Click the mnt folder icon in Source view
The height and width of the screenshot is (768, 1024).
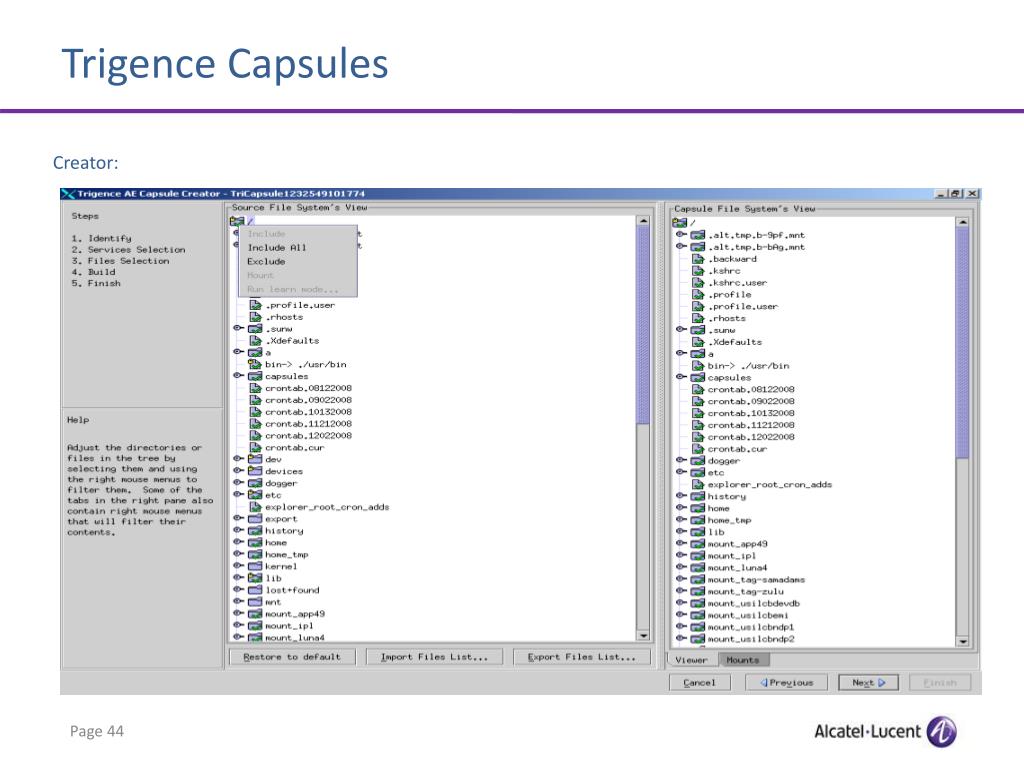[255, 601]
